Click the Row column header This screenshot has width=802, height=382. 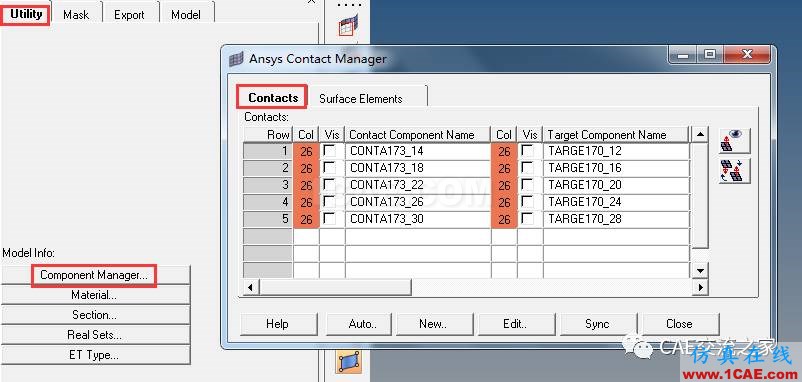click(268, 134)
